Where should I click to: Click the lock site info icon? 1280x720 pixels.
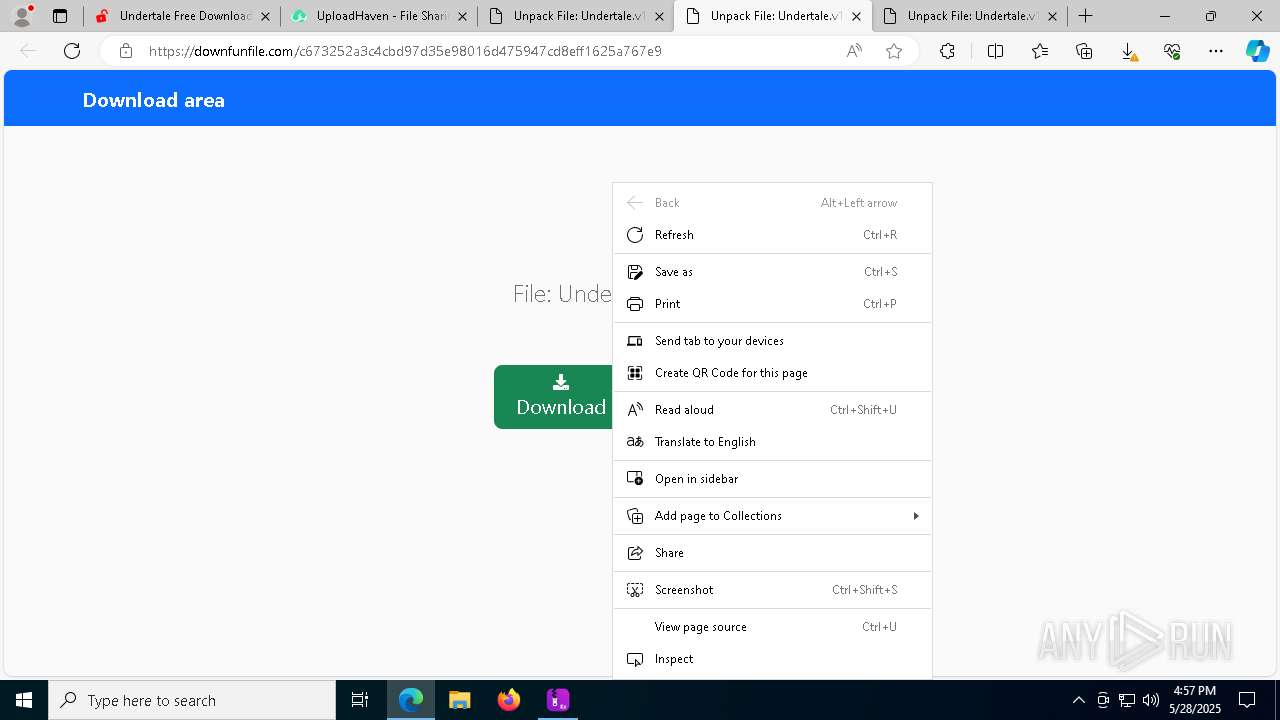click(126, 51)
